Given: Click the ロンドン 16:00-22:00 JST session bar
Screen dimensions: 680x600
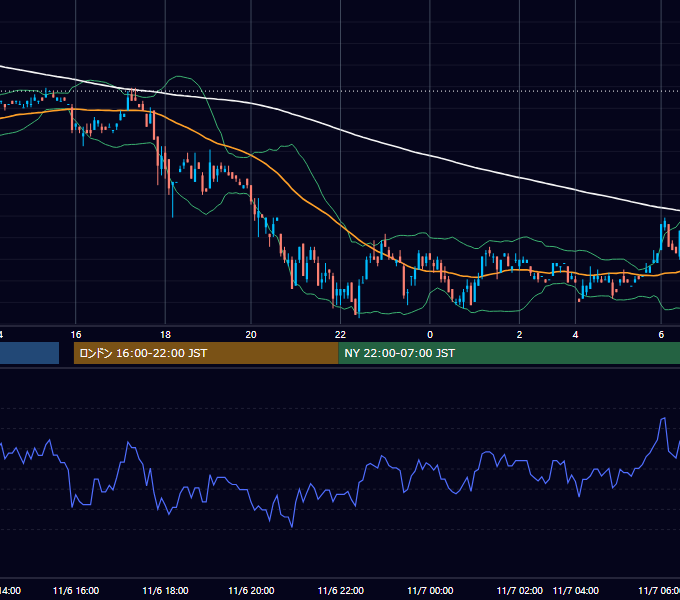Looking at the screenshot, I should (206, 353).
